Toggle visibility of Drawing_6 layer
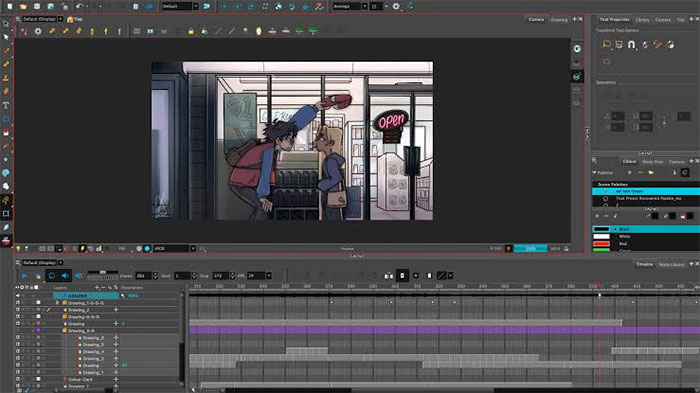 18,338
